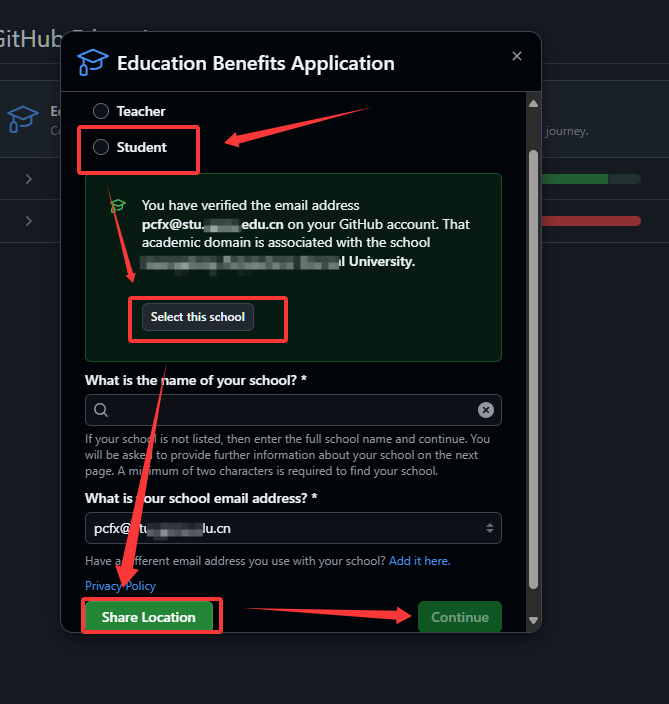Open the school email address dropdown

pyautogui.click(x=293, y=528)
